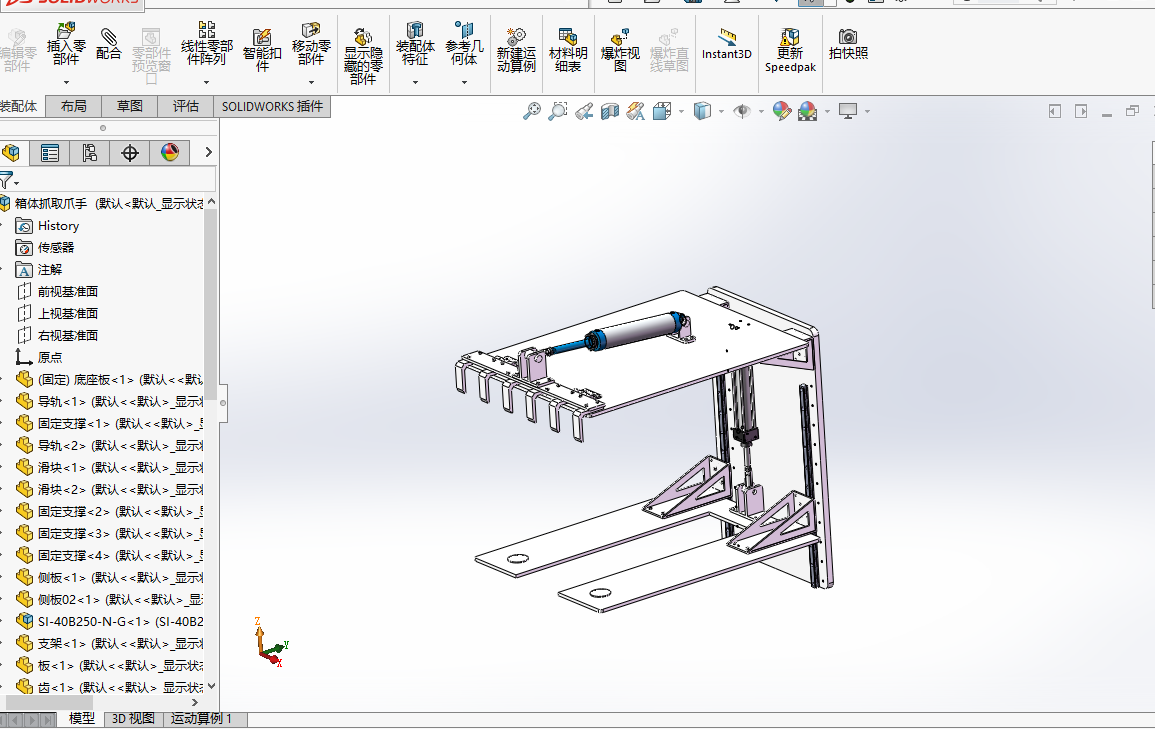Open the FeatureManager design tree tab
Screen dimensions: 1155x729
11,153
